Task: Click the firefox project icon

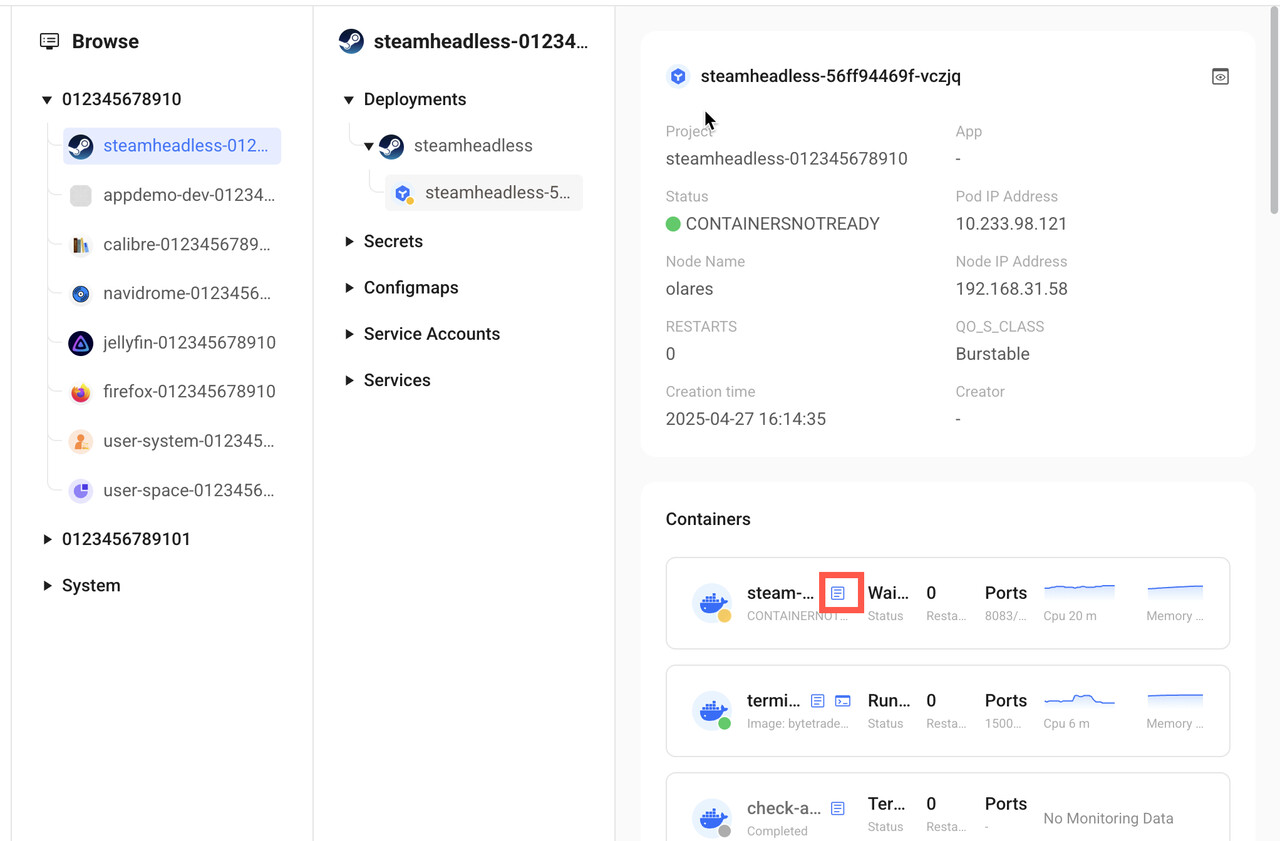Action: [81, 392]
